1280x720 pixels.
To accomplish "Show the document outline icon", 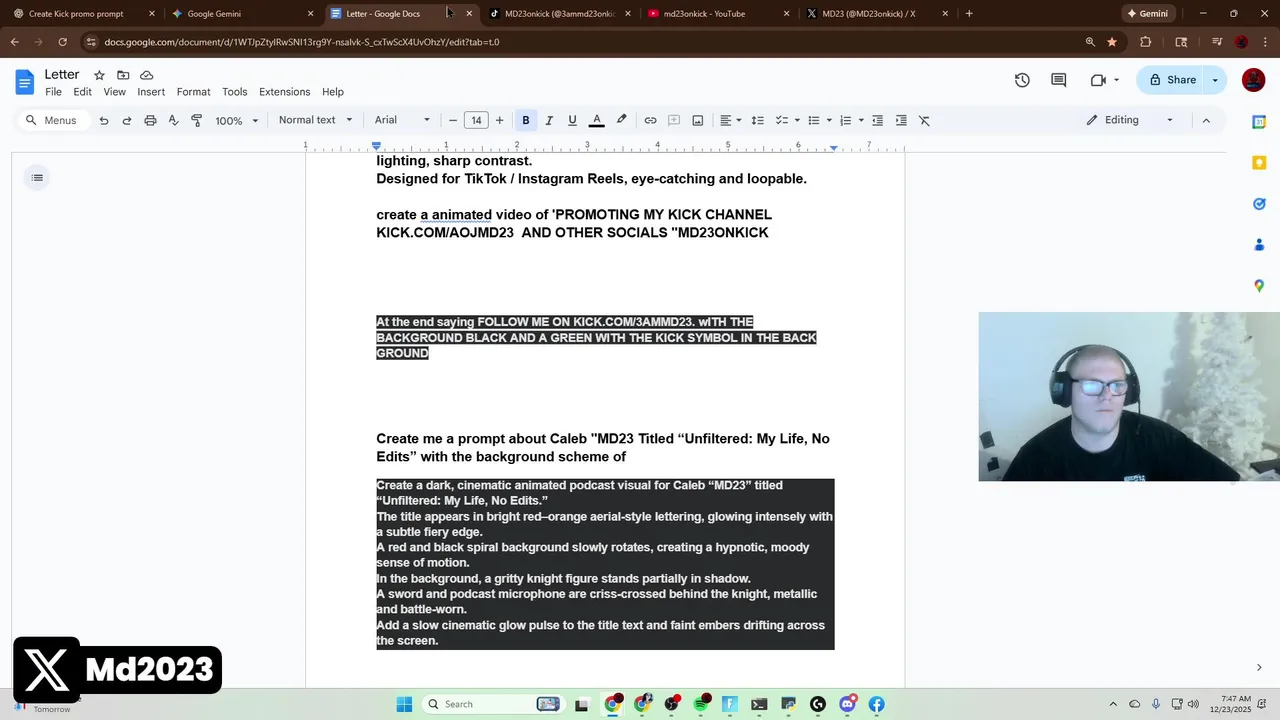I will click(37, 178).
